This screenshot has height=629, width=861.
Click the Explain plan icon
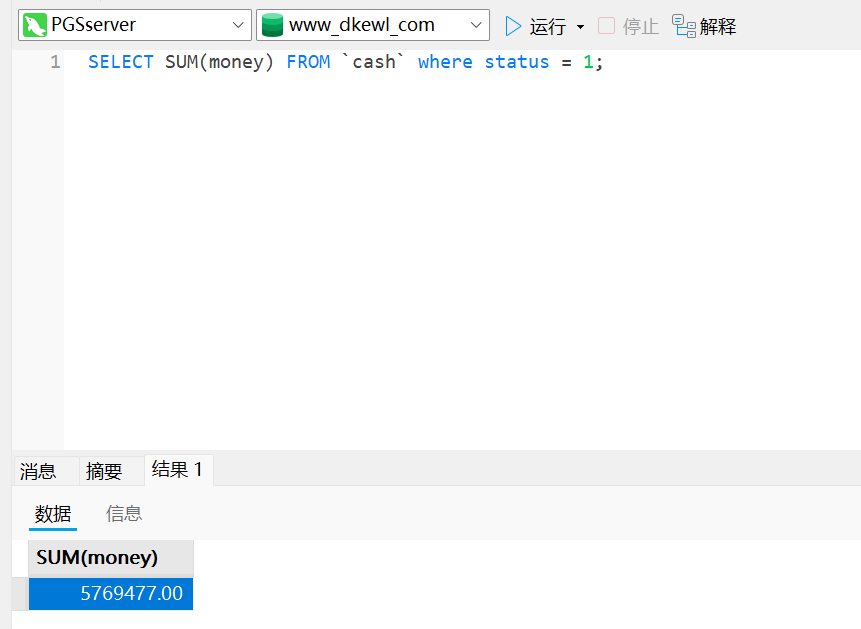click(684, 26)
